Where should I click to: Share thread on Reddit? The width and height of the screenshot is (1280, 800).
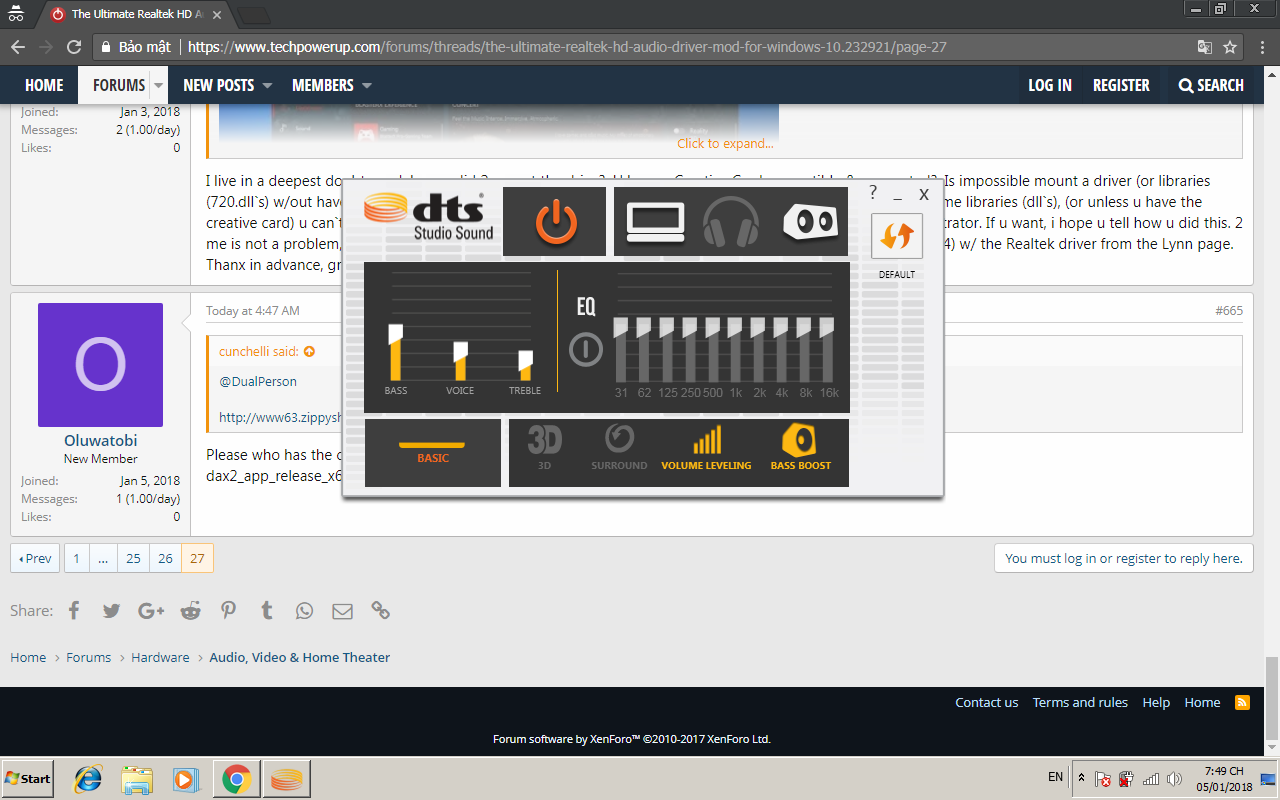click(x=190, y=610)
